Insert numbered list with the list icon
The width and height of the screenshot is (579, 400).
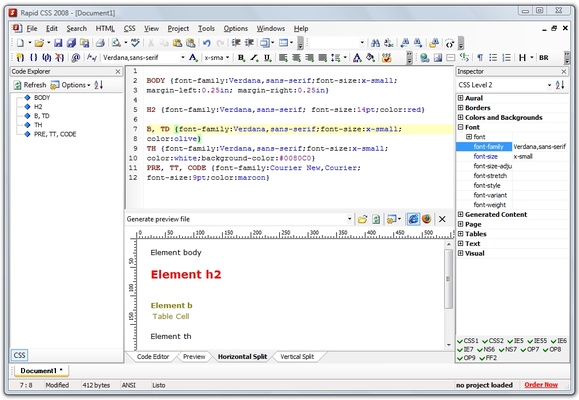(x=507, y=58)
